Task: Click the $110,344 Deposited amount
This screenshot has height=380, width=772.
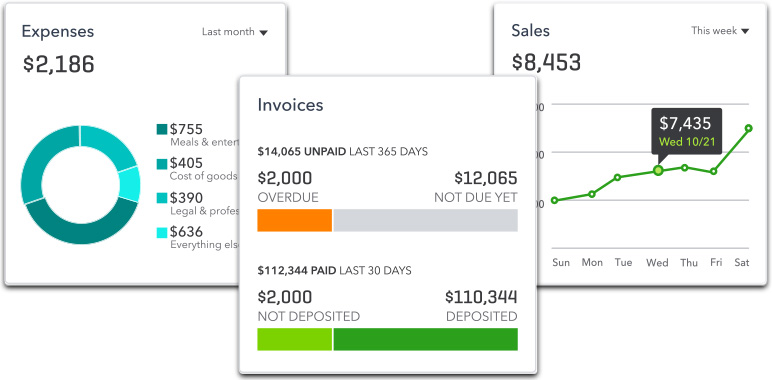Action: point(481,297)
